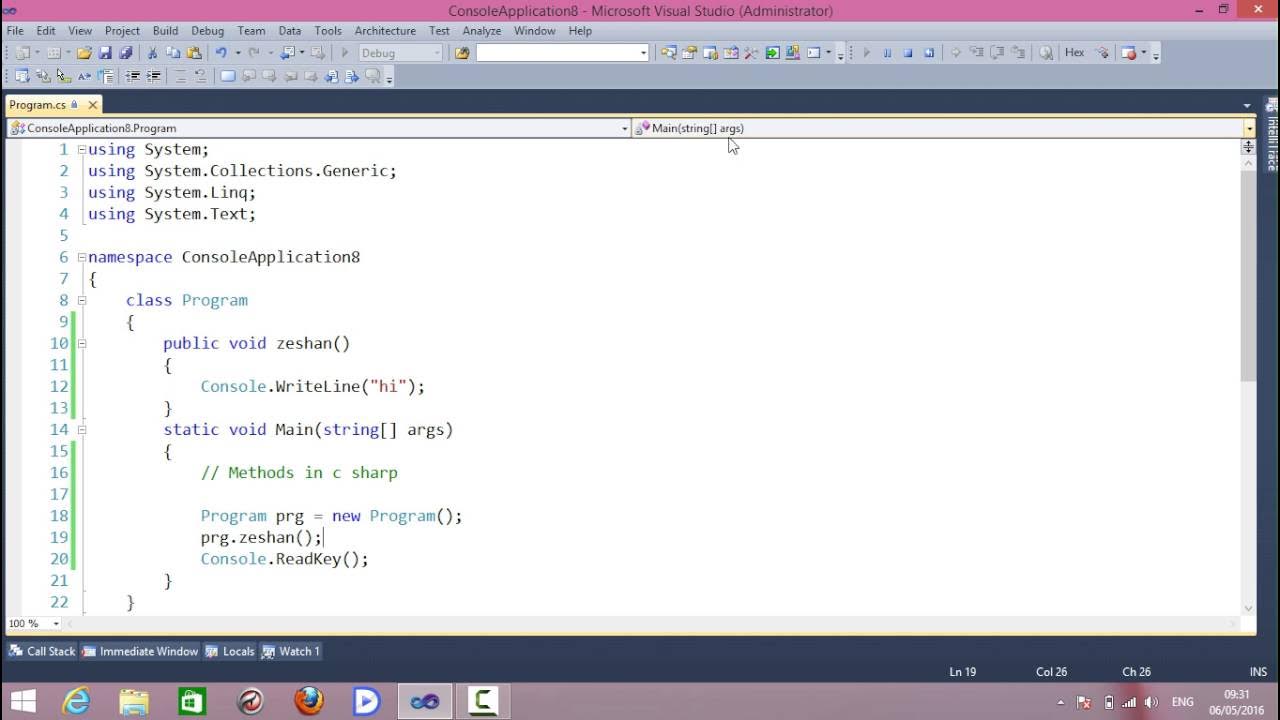Open the Debug configuration dropdown

coord(437,53)
